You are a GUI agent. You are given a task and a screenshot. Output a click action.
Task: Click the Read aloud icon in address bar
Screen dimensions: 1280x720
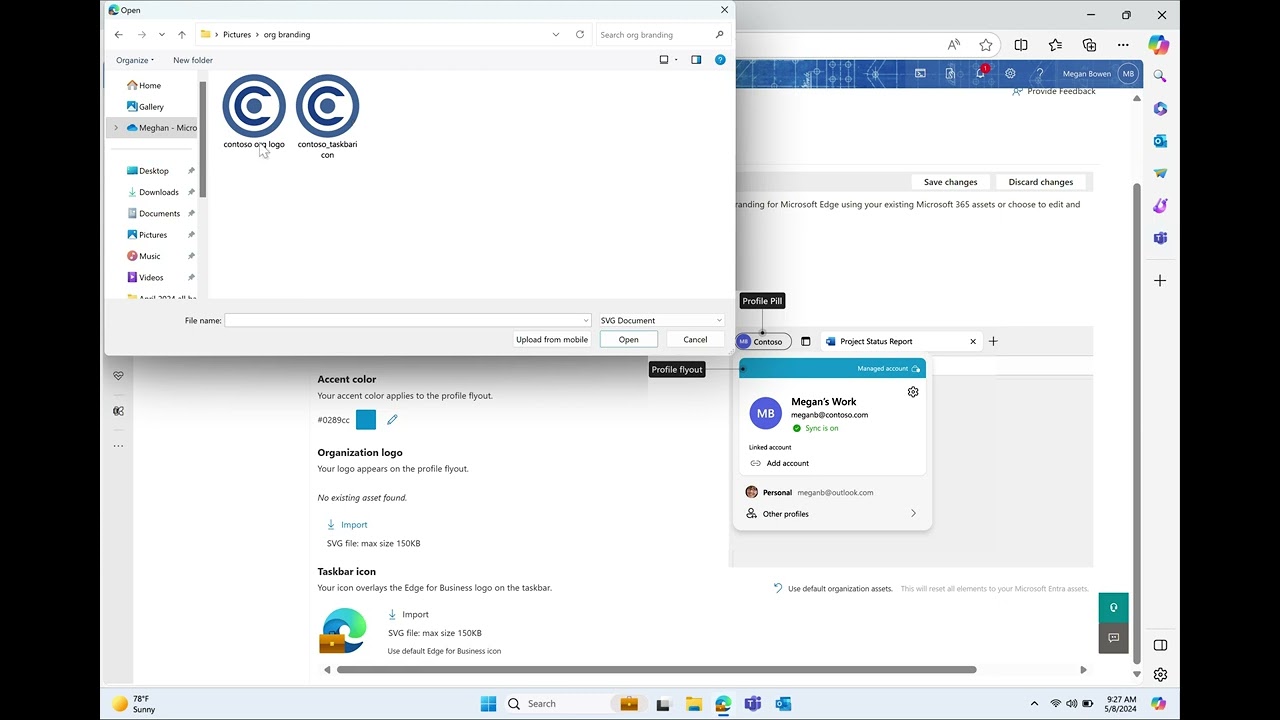click(953, 45)
